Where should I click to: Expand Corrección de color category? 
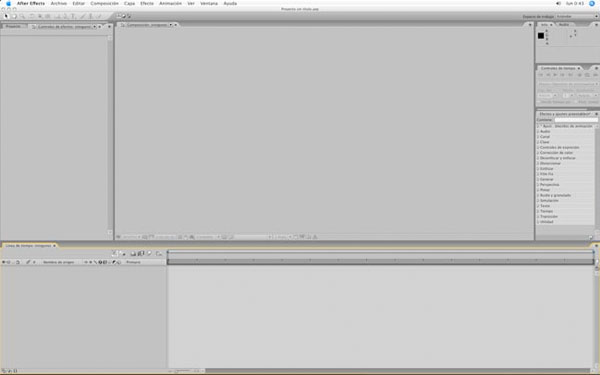coord(538,153)
